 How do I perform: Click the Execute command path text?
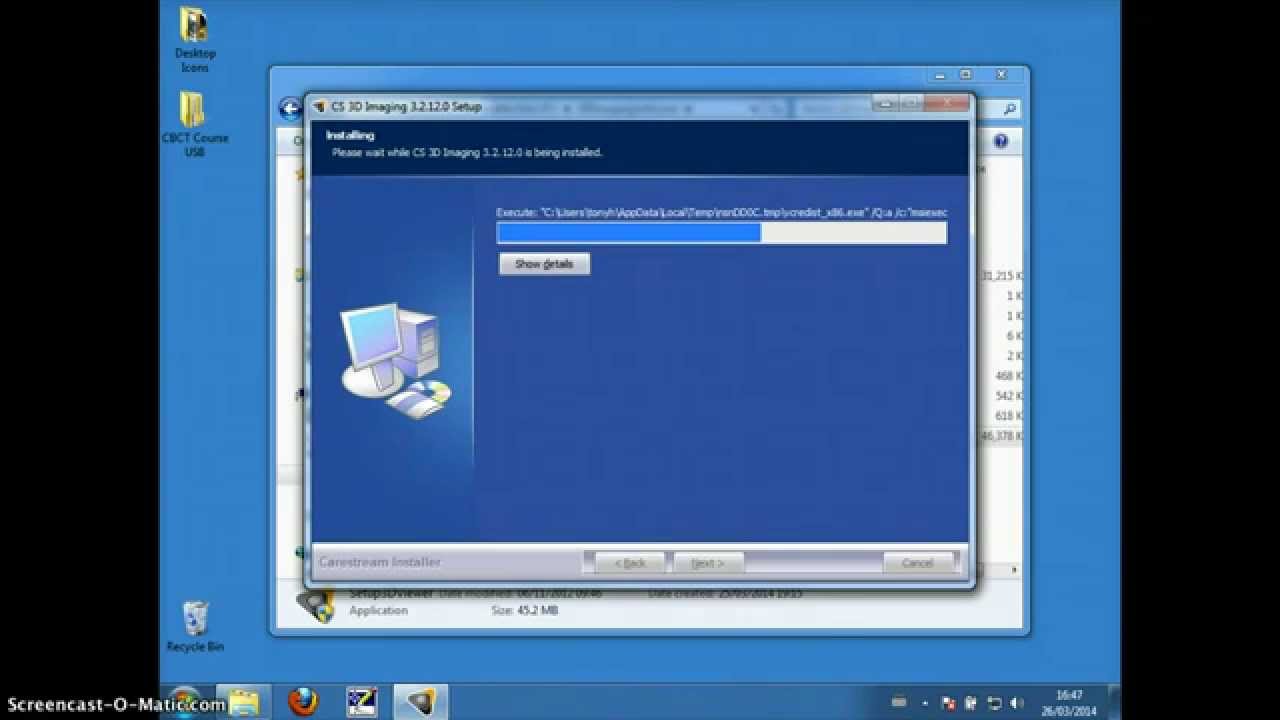click(722, 212)
